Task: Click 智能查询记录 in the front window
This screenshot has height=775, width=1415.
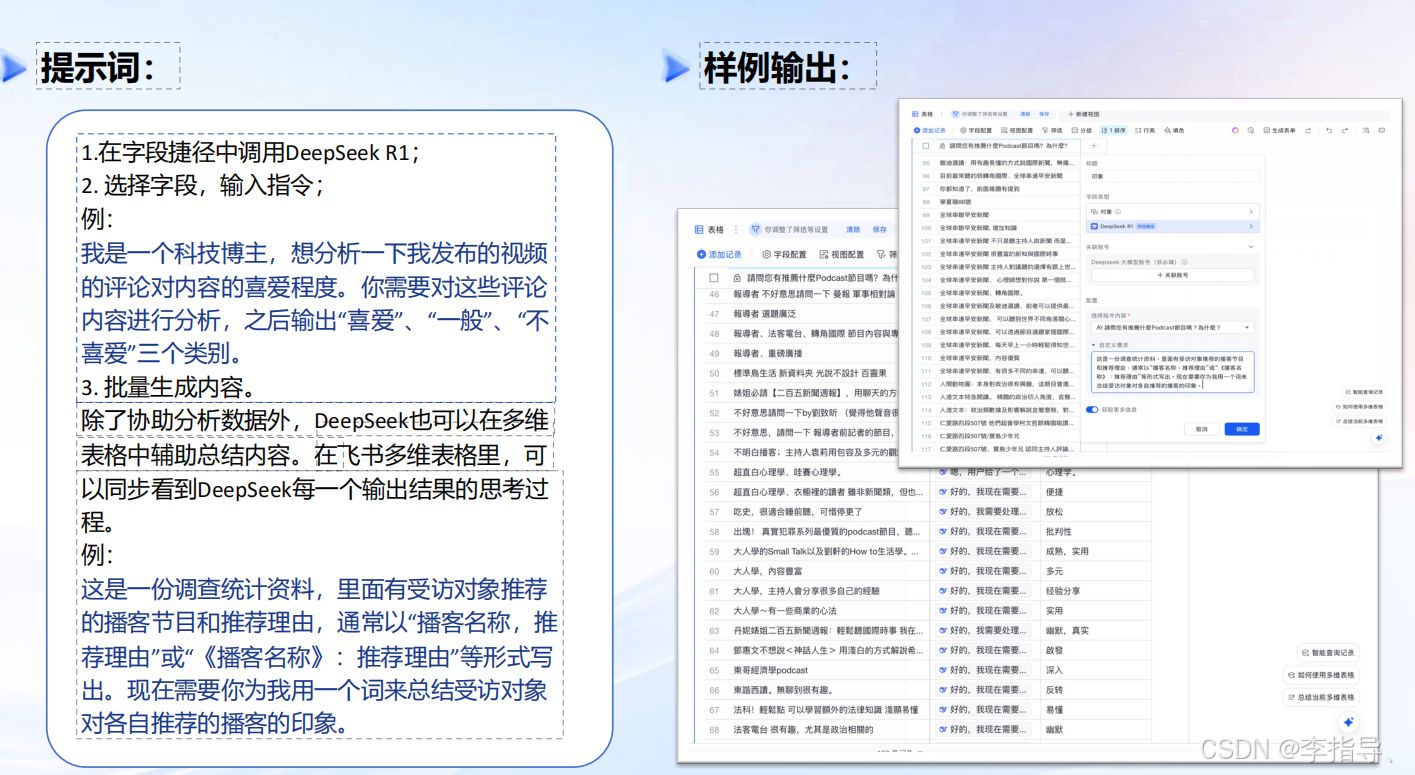Action: [x=1362, y=392]
